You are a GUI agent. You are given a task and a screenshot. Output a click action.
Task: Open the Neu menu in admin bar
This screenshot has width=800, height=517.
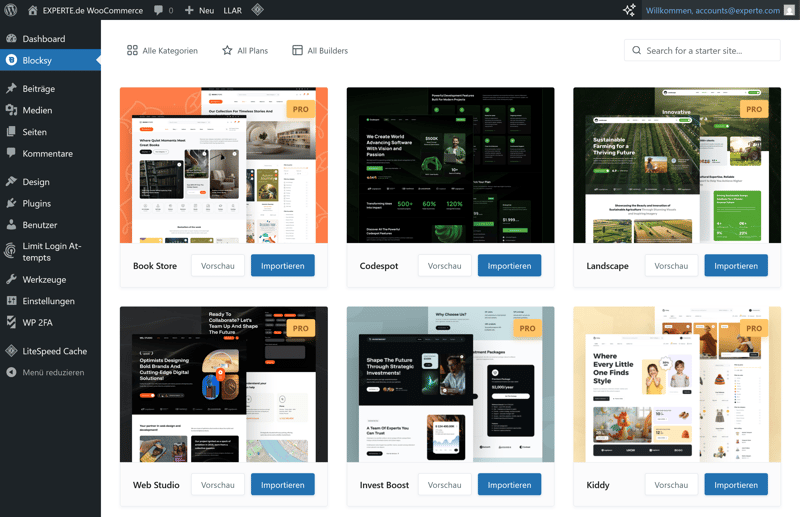199,10
